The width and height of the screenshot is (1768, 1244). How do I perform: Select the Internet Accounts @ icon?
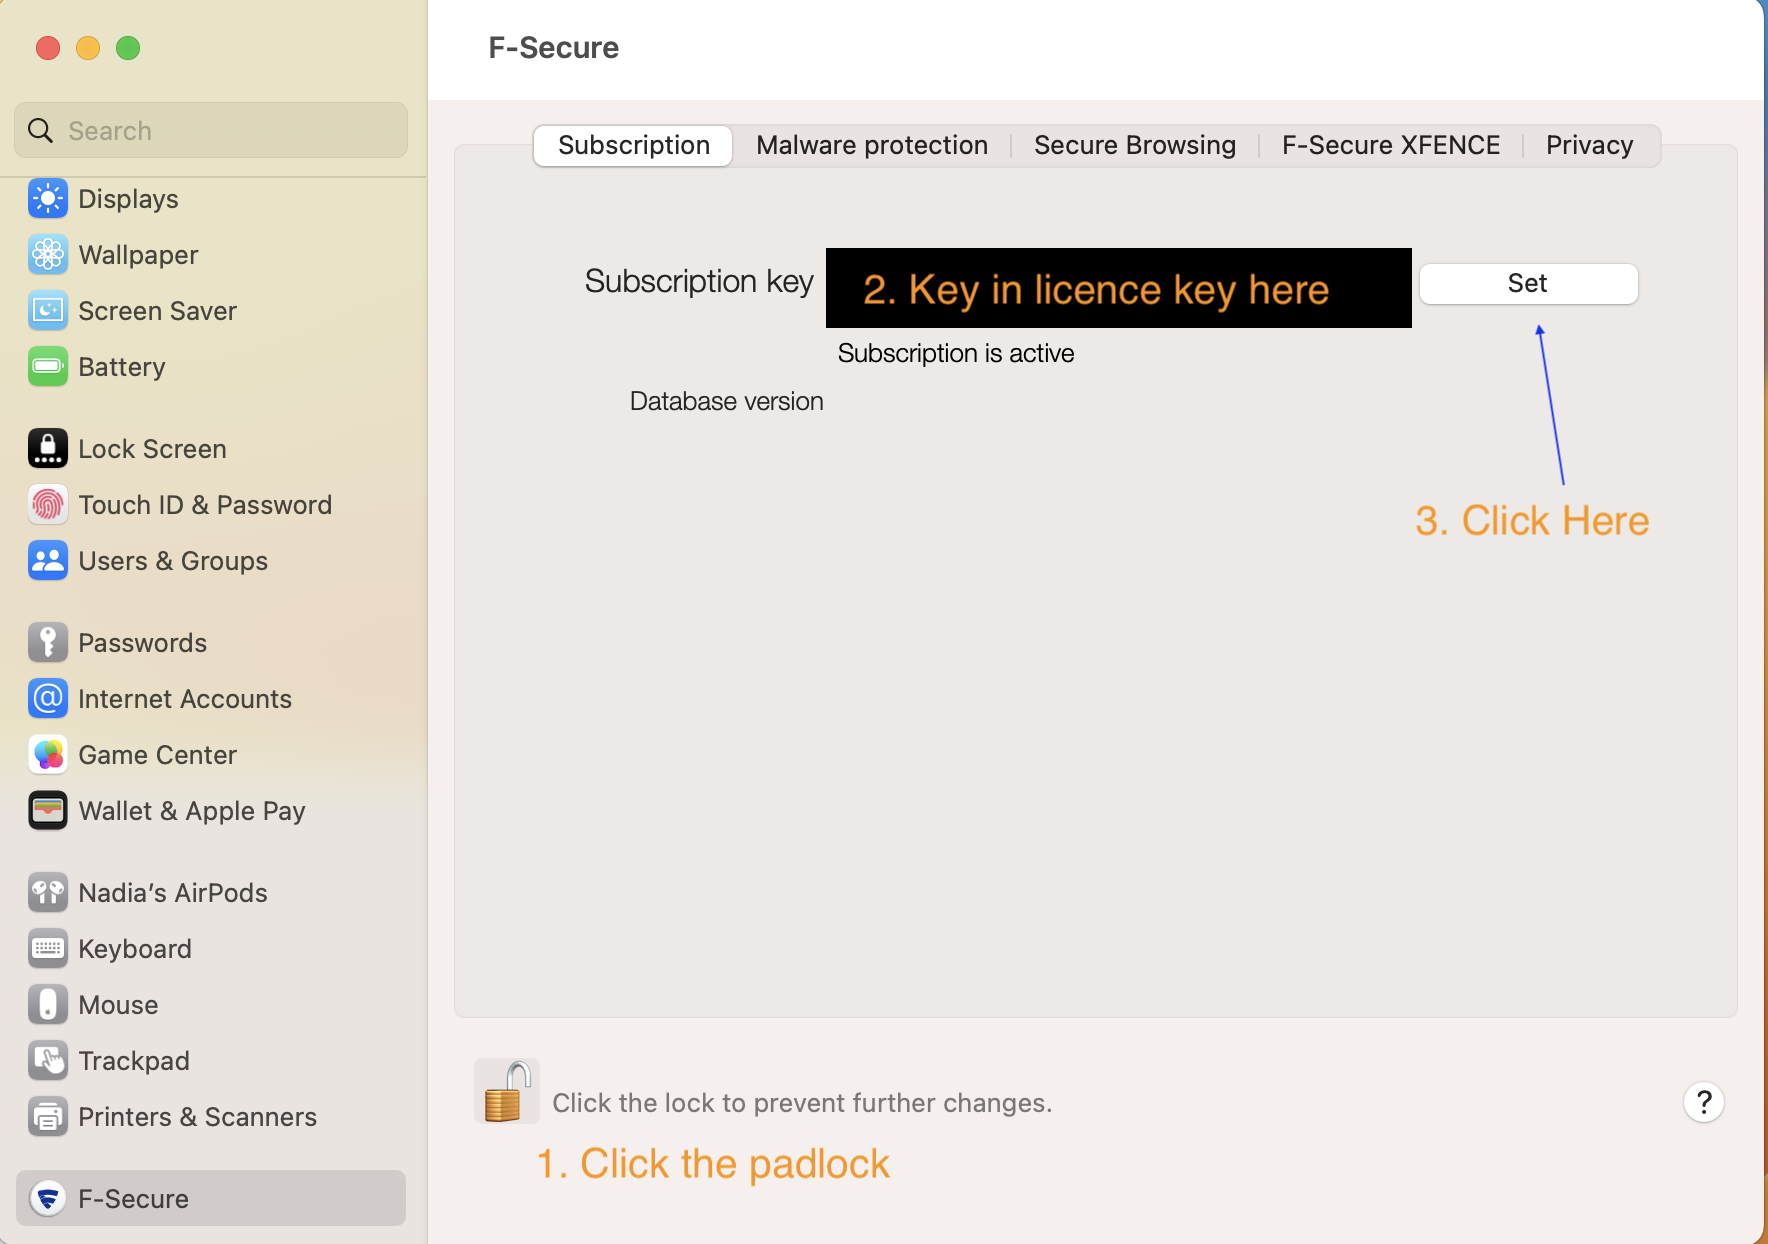[x=48, y=699]
